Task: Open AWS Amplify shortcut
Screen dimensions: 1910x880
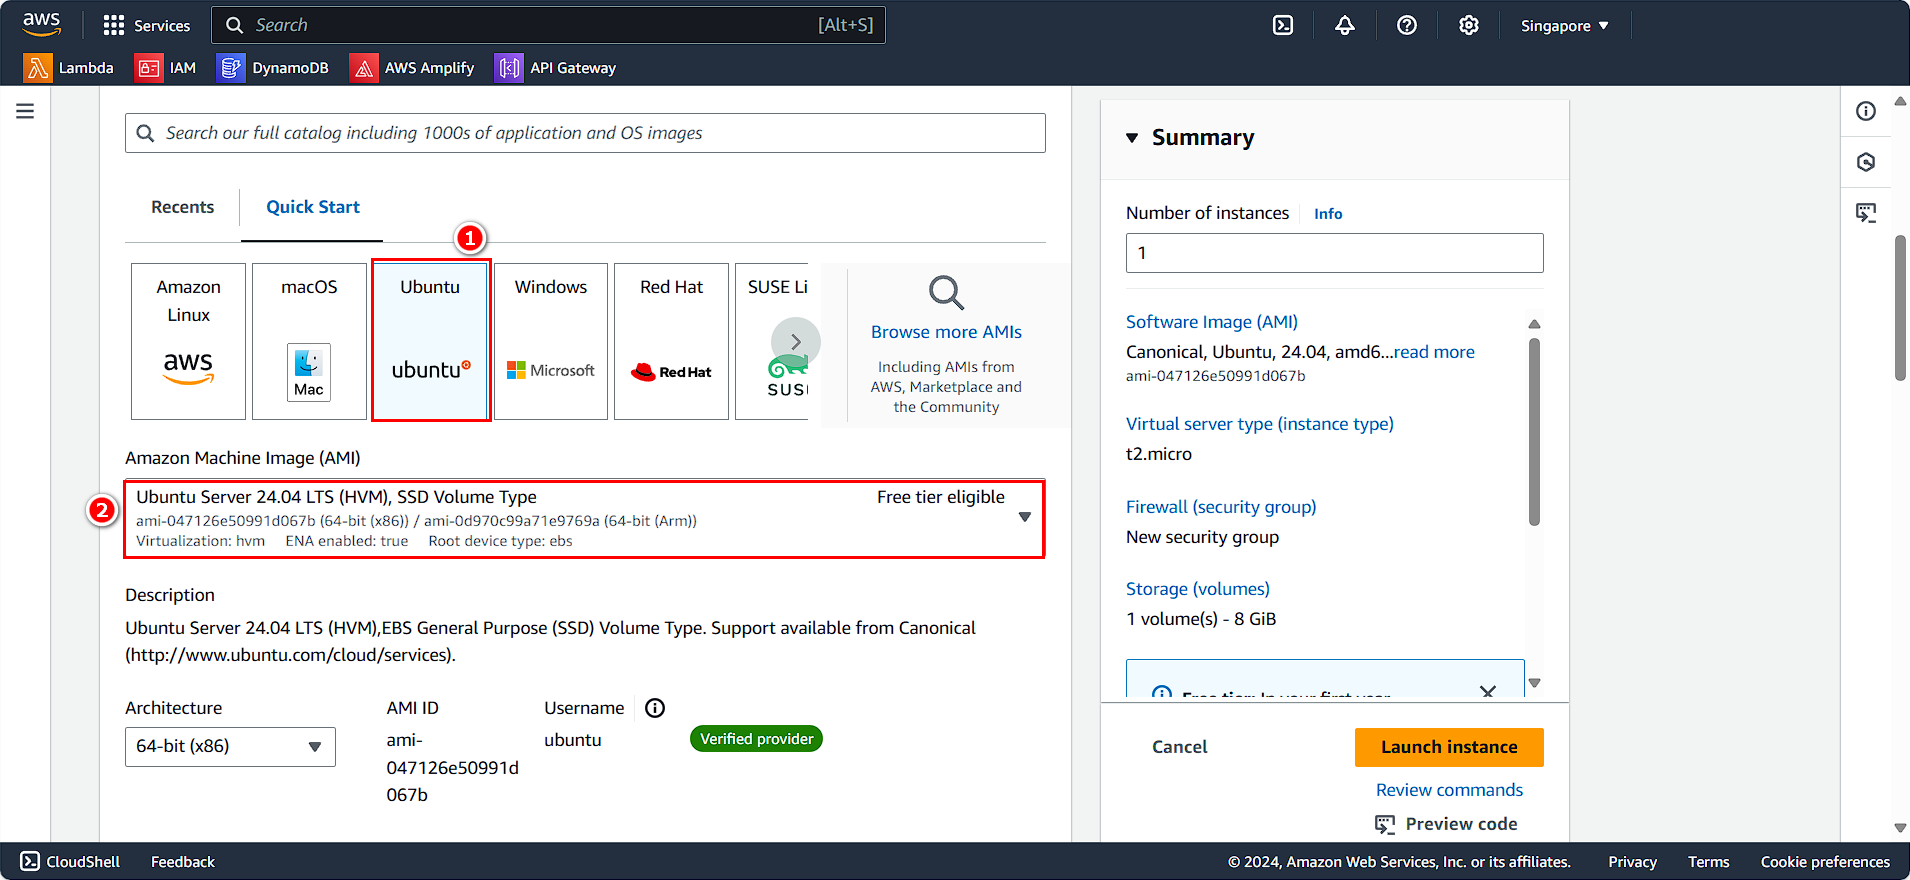Action: click(413, 68)
